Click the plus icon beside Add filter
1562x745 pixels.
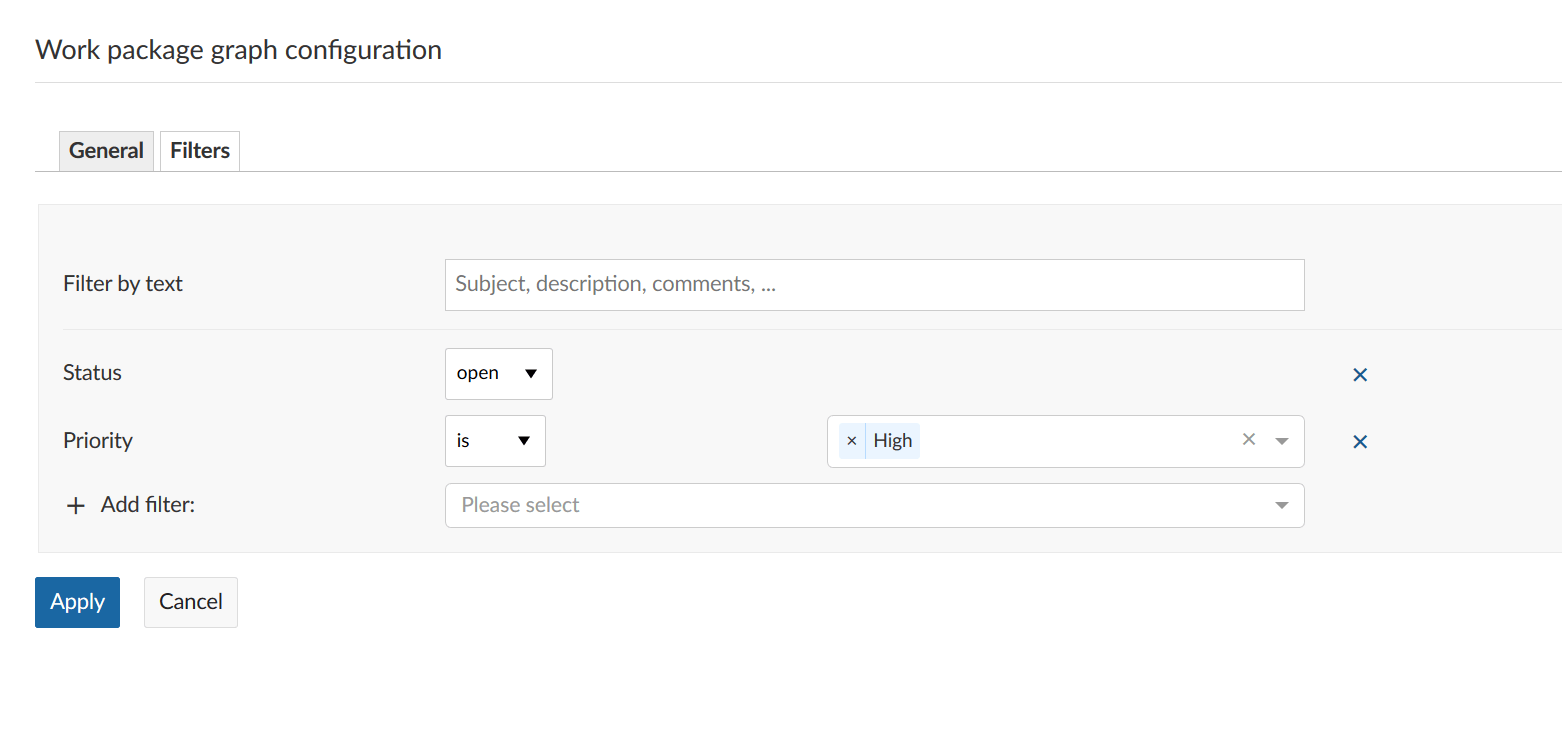76,506
